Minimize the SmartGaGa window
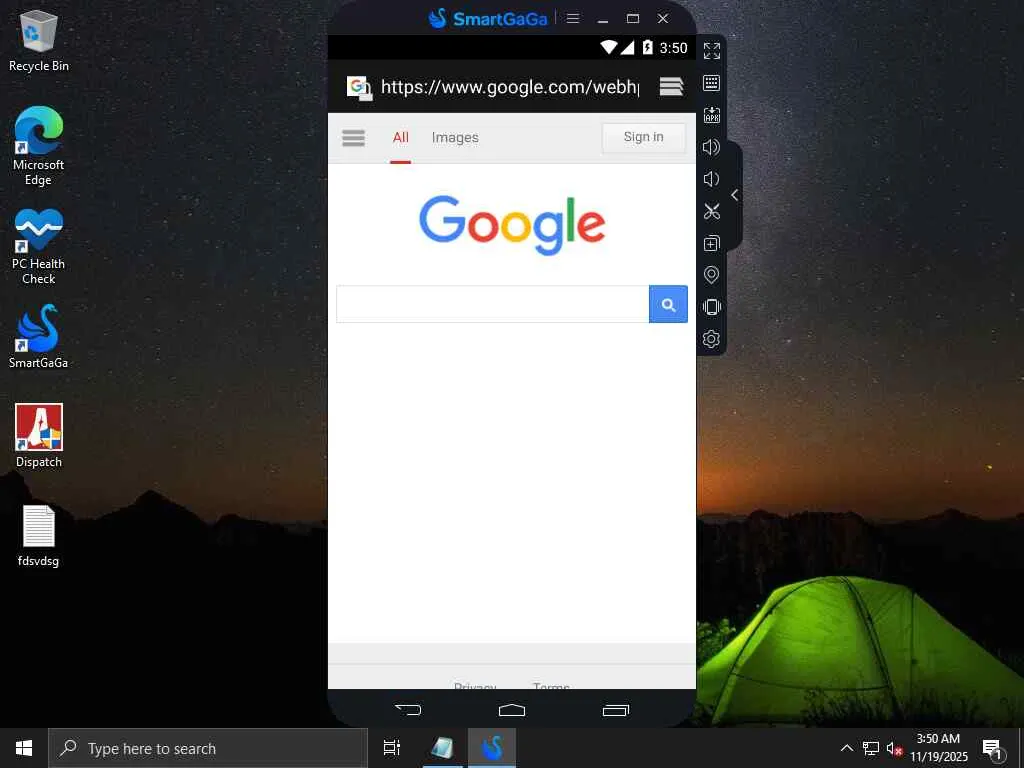 [x=603, y=19]
